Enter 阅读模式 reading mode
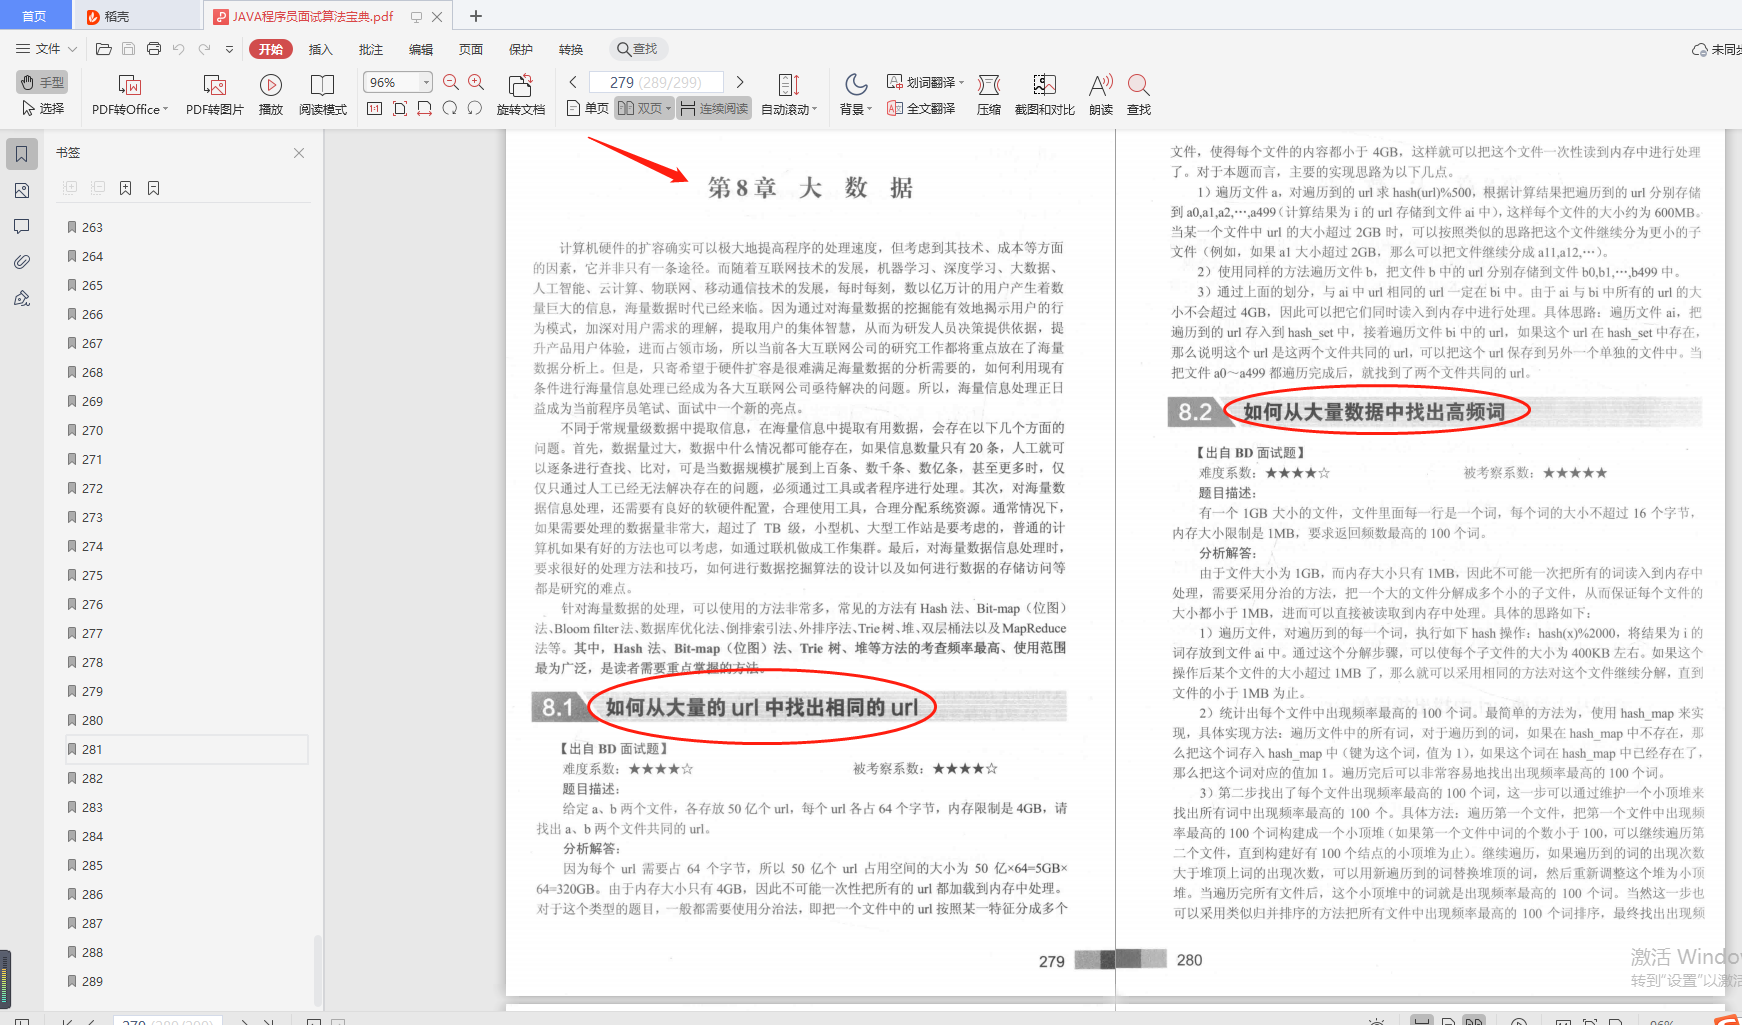Image resolution: width=1742 pixels, height=1025 pixels. (322, 95)
